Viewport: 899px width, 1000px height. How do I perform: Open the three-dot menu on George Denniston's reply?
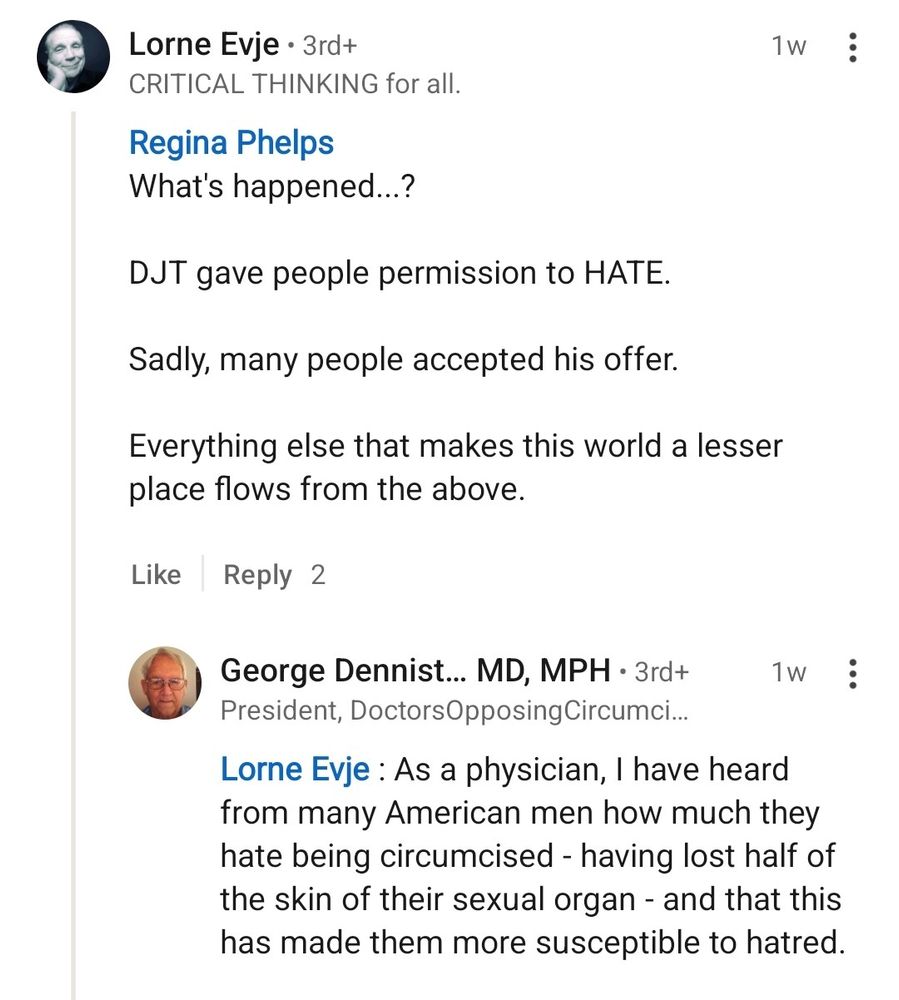(x=852, y=675)
